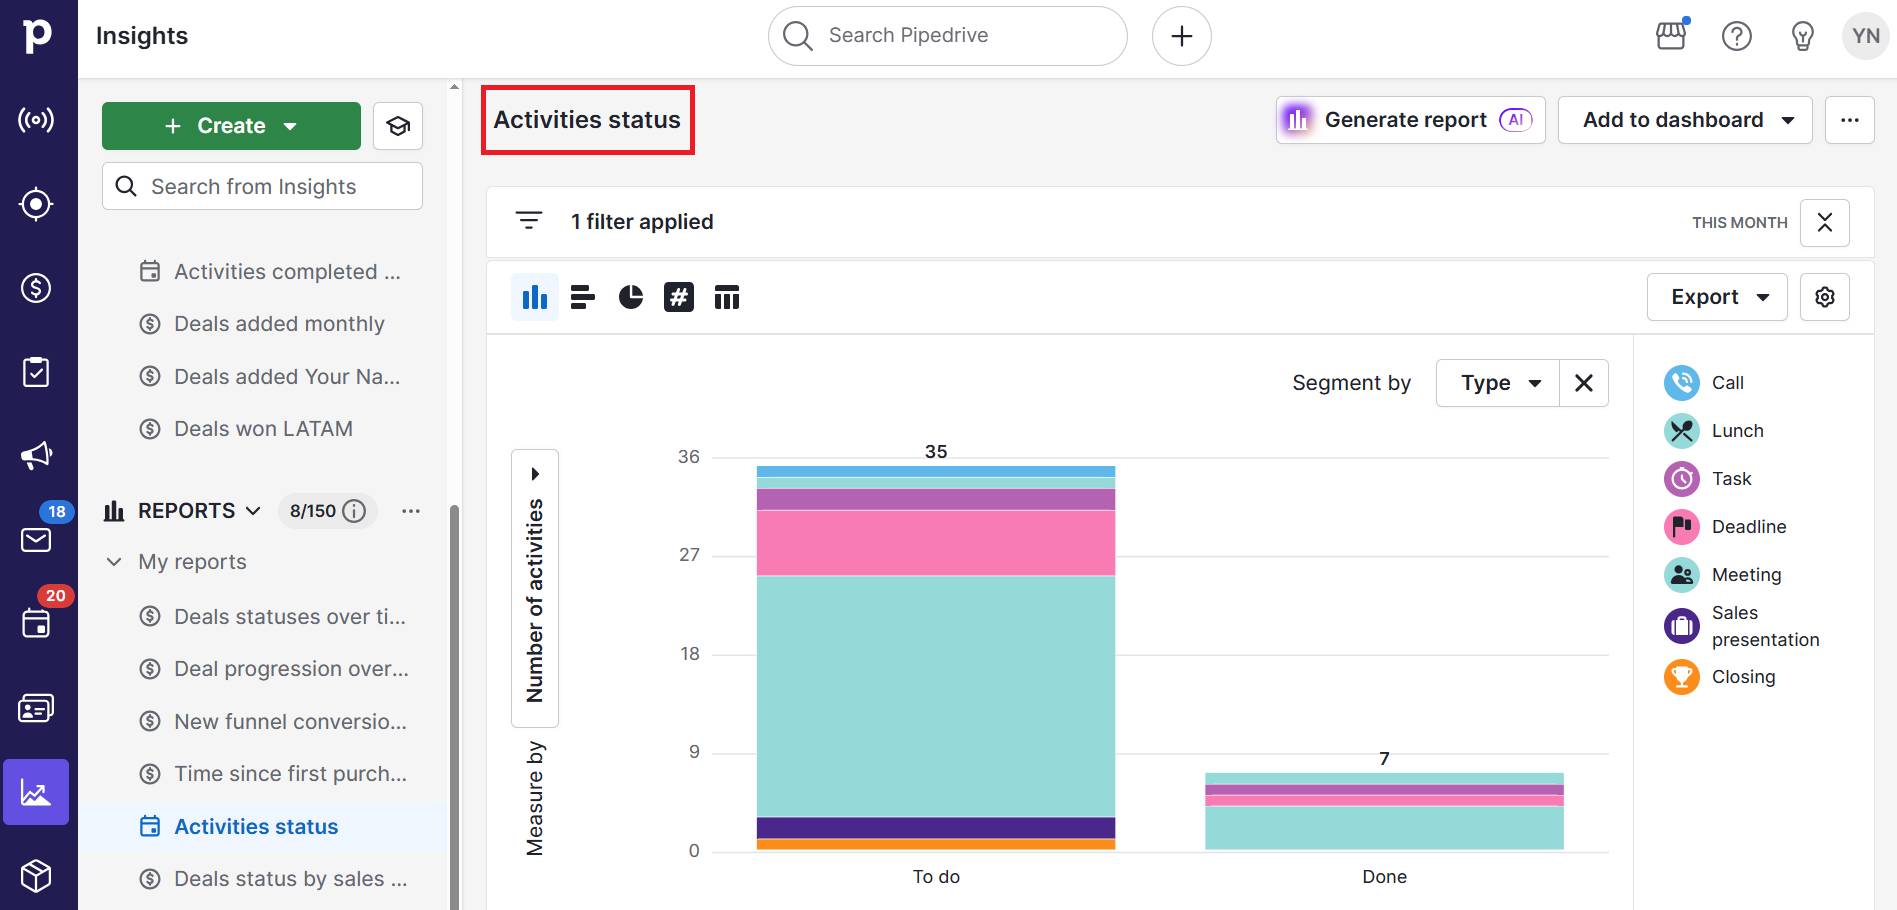This screenshot has width=1897, height=910.
Task: Open the Type segment-by dropdown
Action: tap(1496, 383)
